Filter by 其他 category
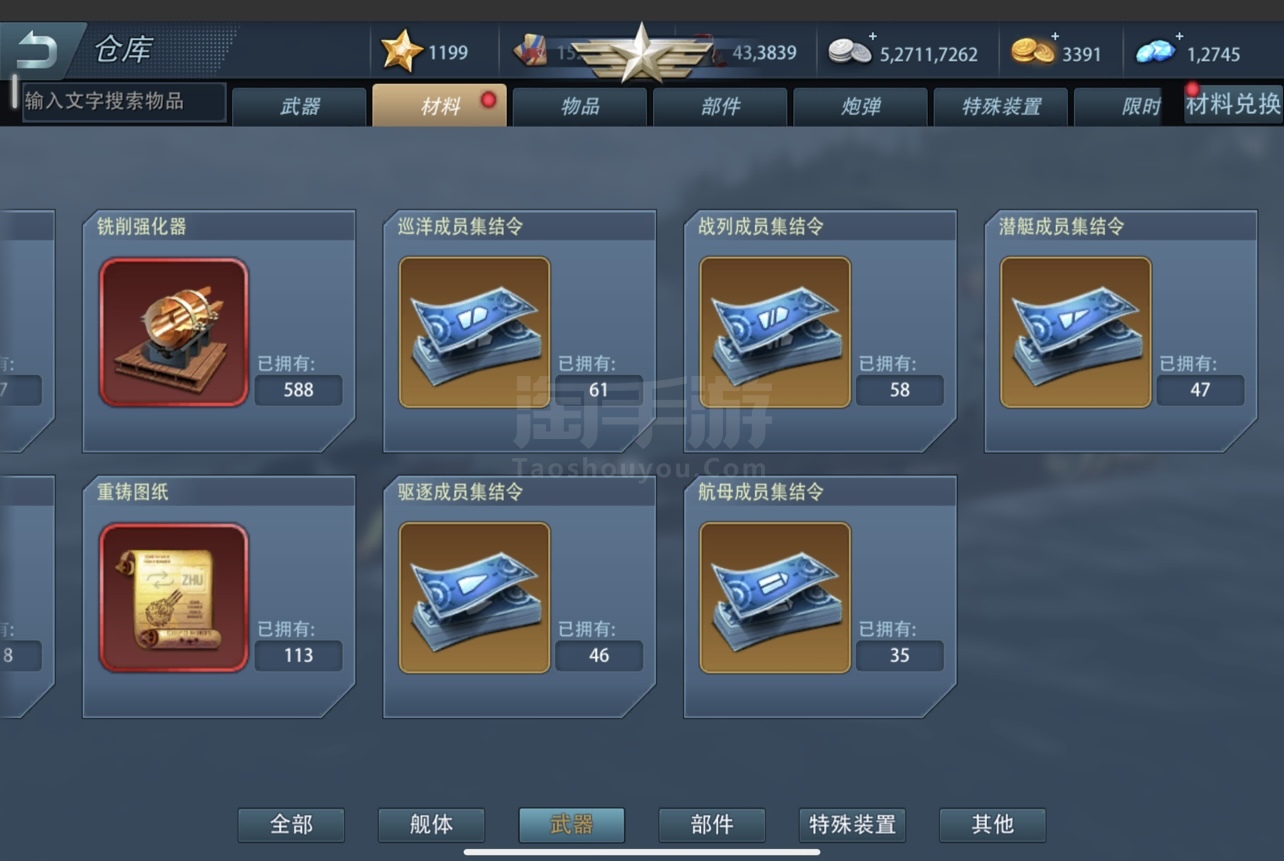 (x=992, y=825)
